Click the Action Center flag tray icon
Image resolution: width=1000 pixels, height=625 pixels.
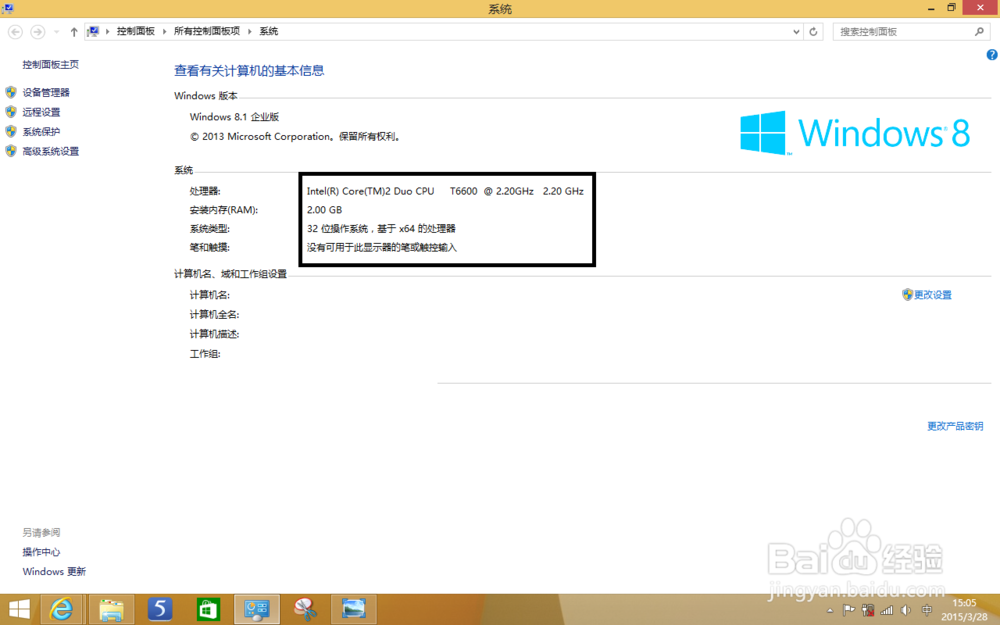pyautogui.click(x=849, y=610)
